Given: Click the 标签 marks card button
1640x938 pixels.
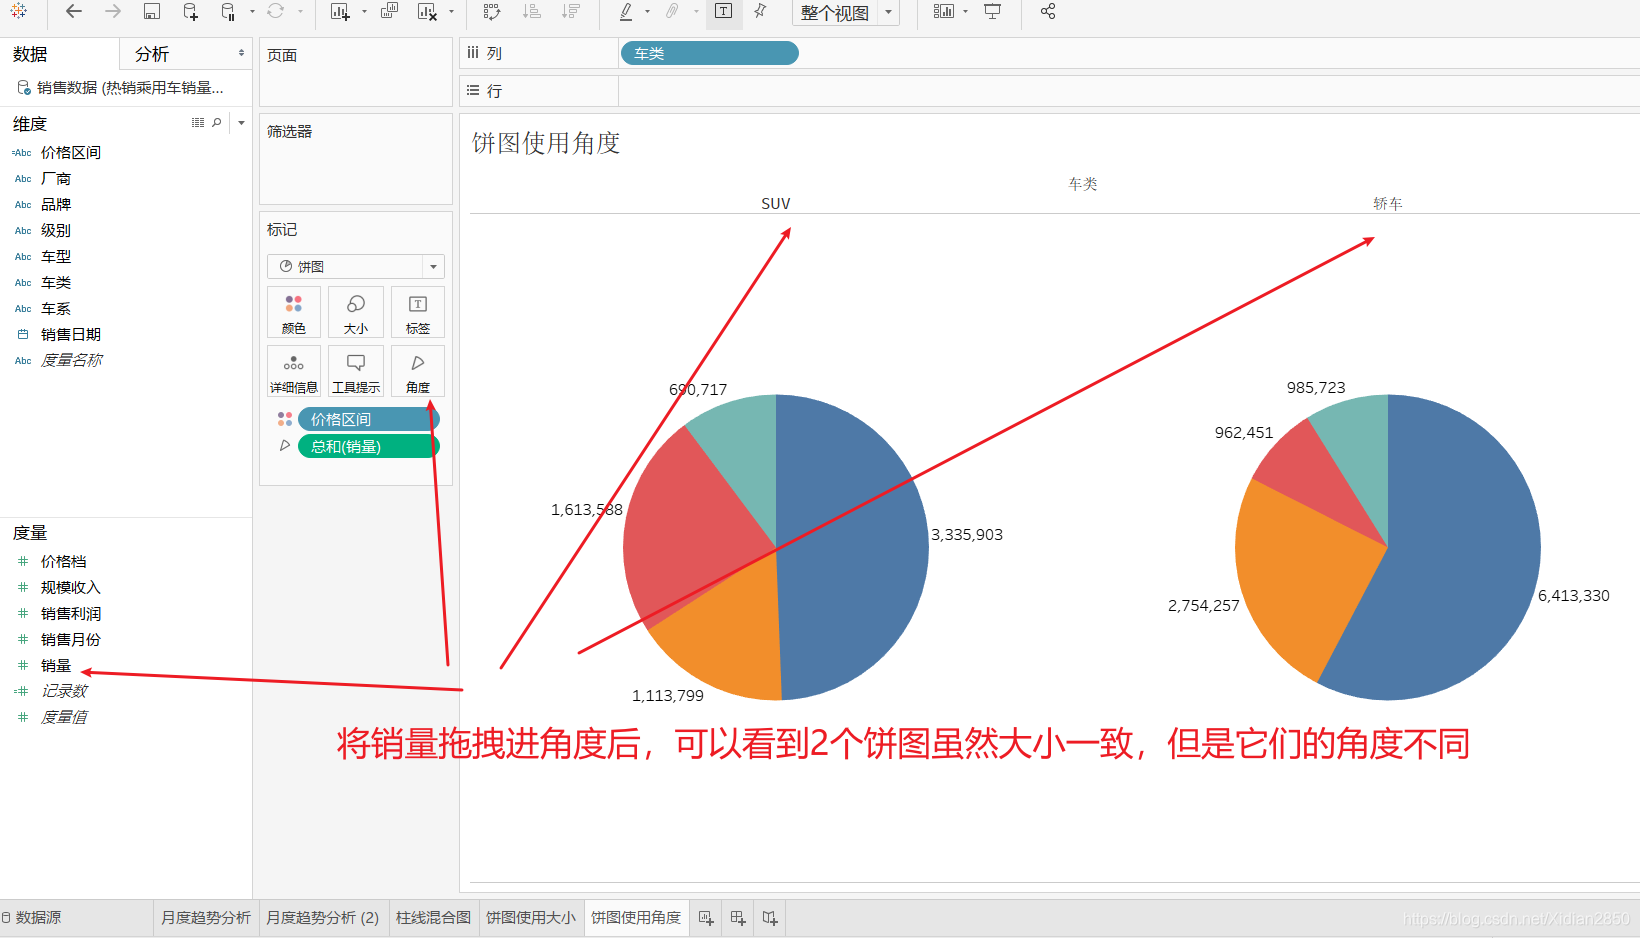Looking at the screenshot, I should click(418, 313).
